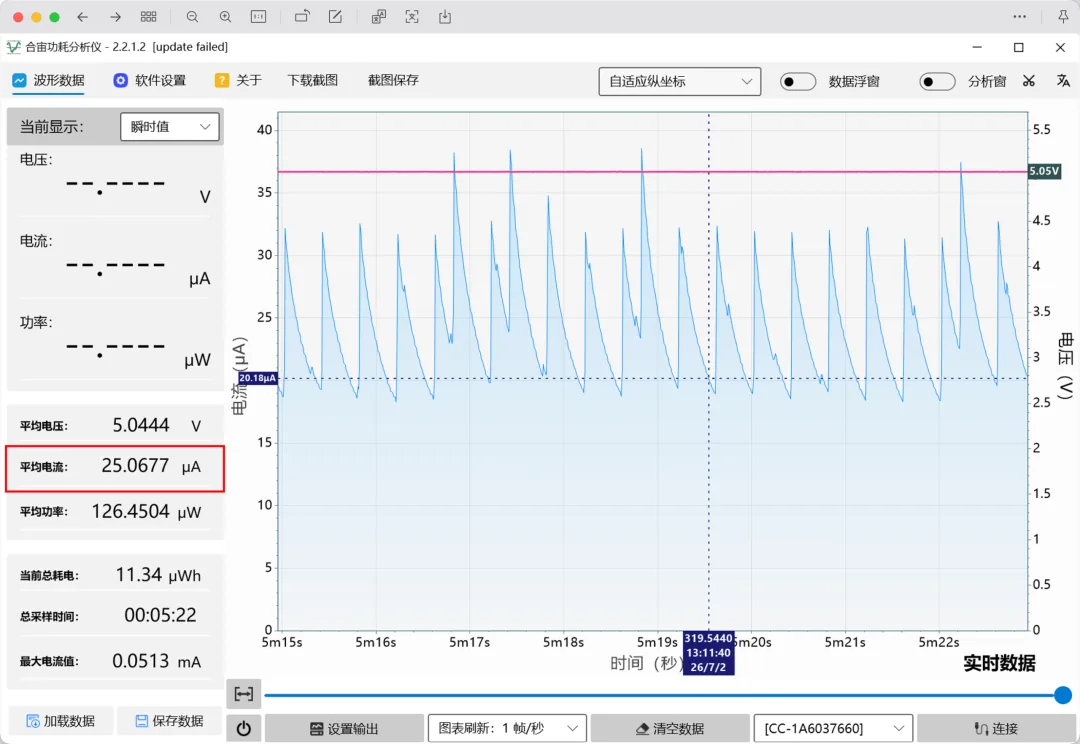The height and width of the screenshot is (744, 1080).
Task: Click the 最大电流值 value 0.0513 mA
Action: [x=156, y=661]
